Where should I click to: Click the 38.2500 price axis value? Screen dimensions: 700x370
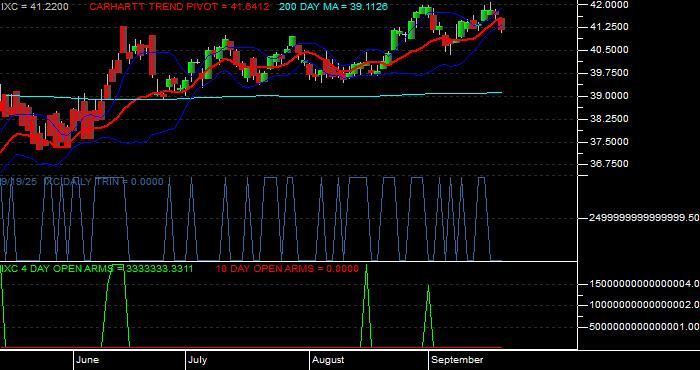tap(610, 119)
